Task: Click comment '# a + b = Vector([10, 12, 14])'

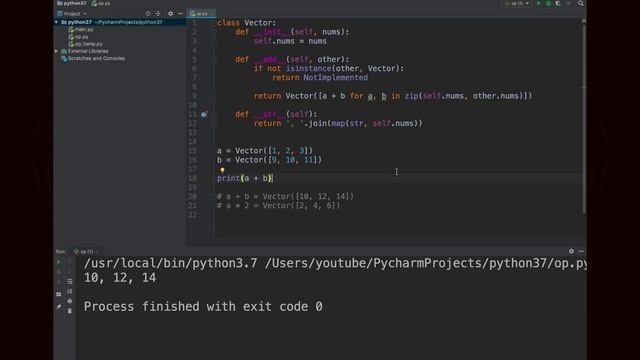Action: point(285,196)
